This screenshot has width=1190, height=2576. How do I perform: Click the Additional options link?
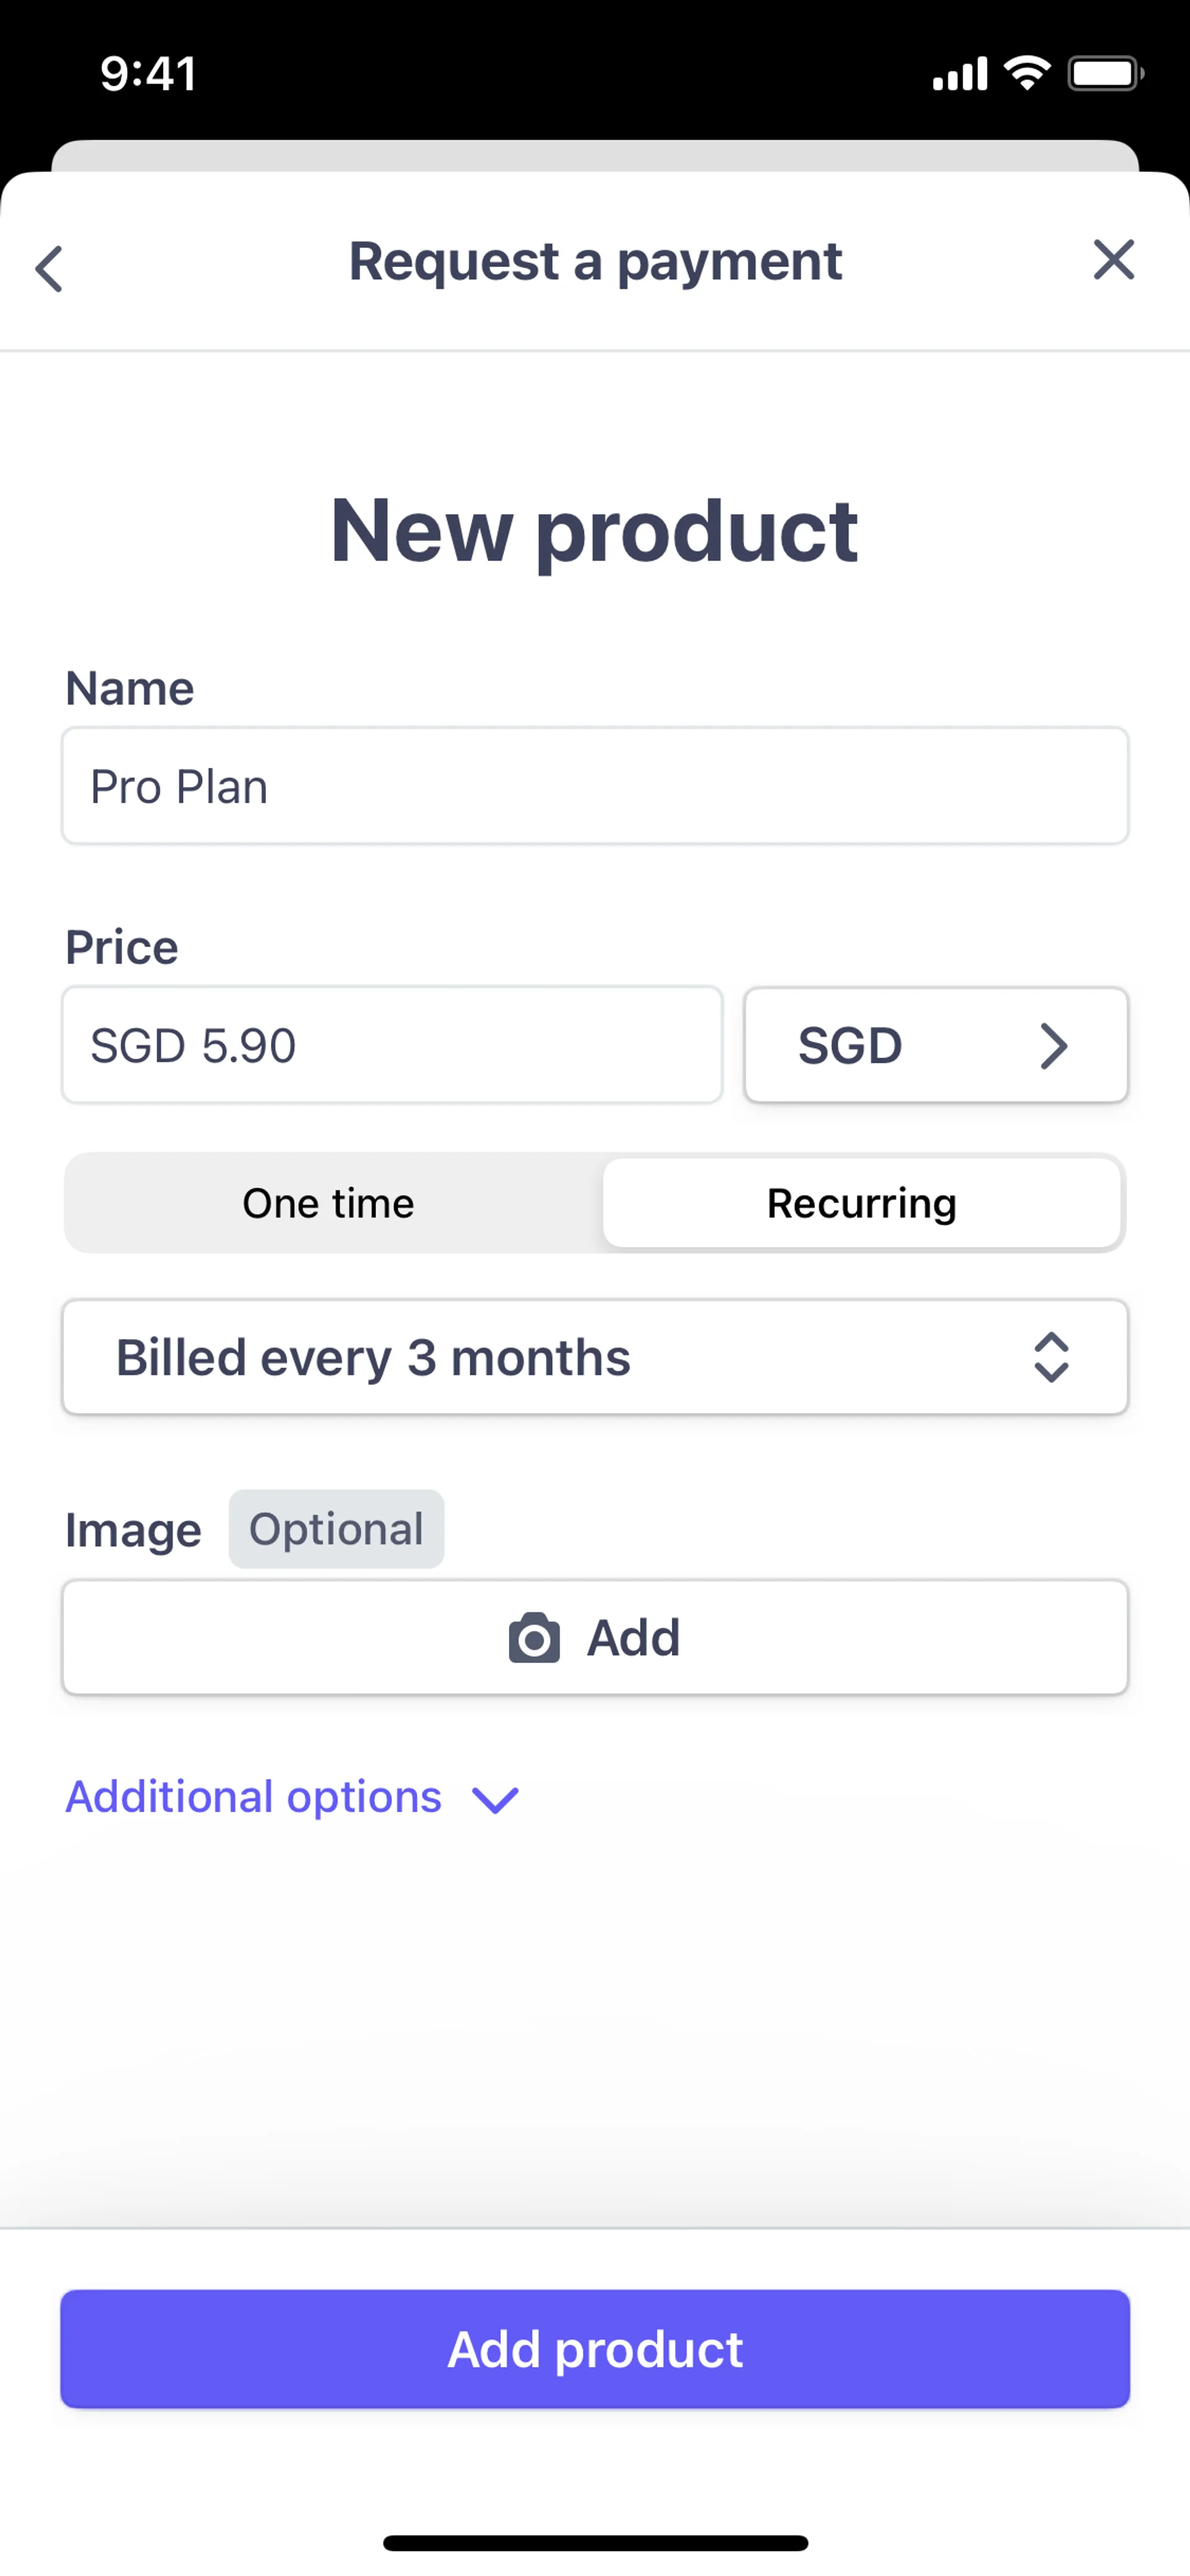pyautogui.click(x=254, y=1797)
